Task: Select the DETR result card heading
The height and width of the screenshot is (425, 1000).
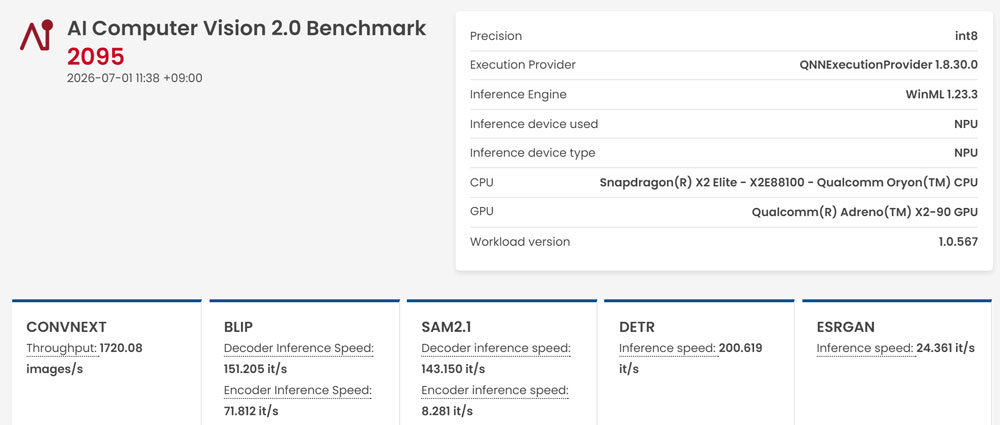Action: point(637,327)
